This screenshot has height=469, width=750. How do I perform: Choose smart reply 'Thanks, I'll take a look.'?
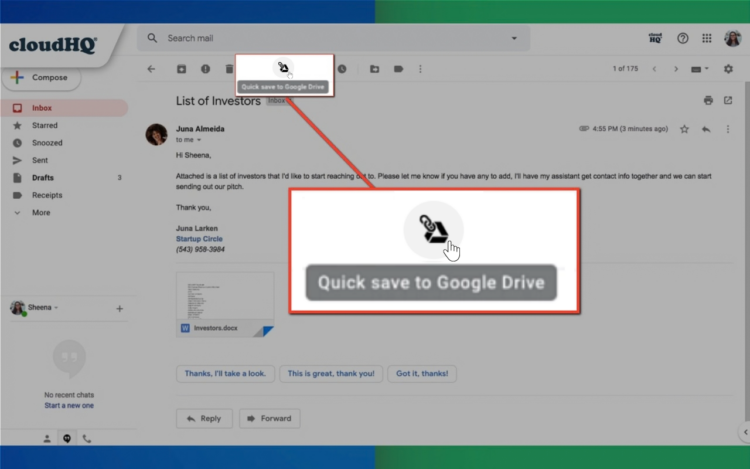(225, 373)
